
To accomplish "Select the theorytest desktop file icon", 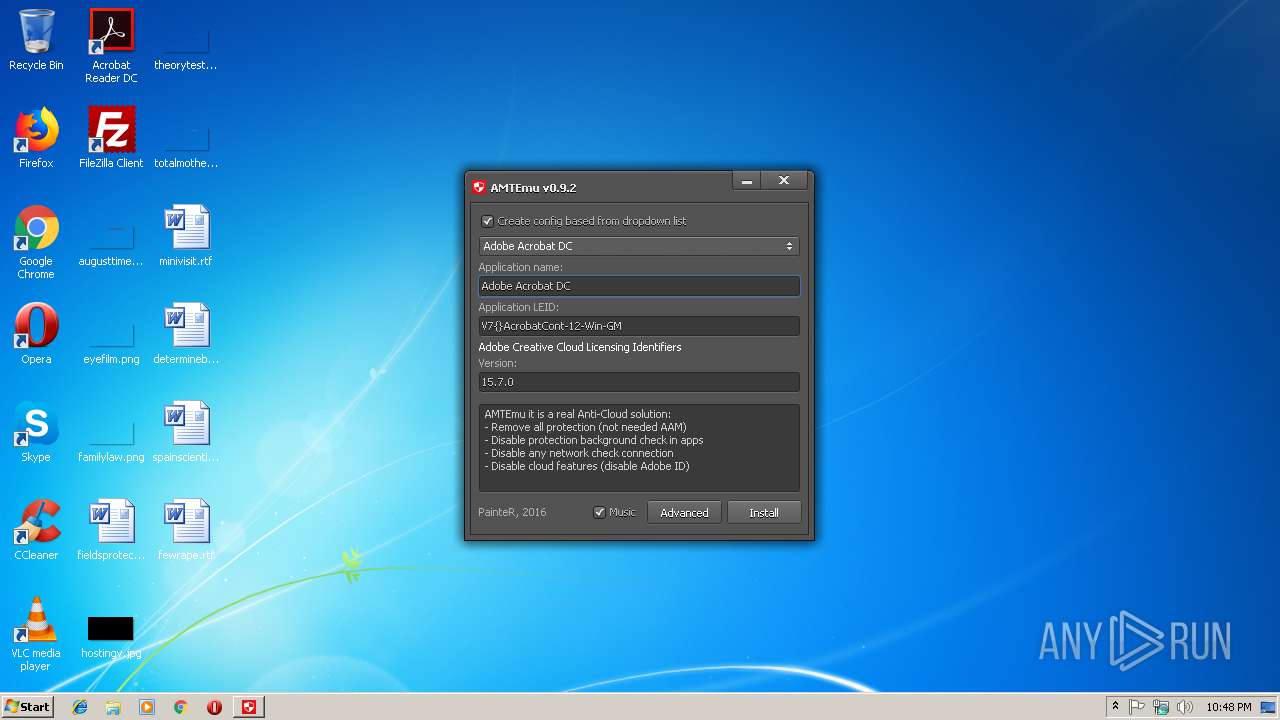I will (x=186, y=46).
